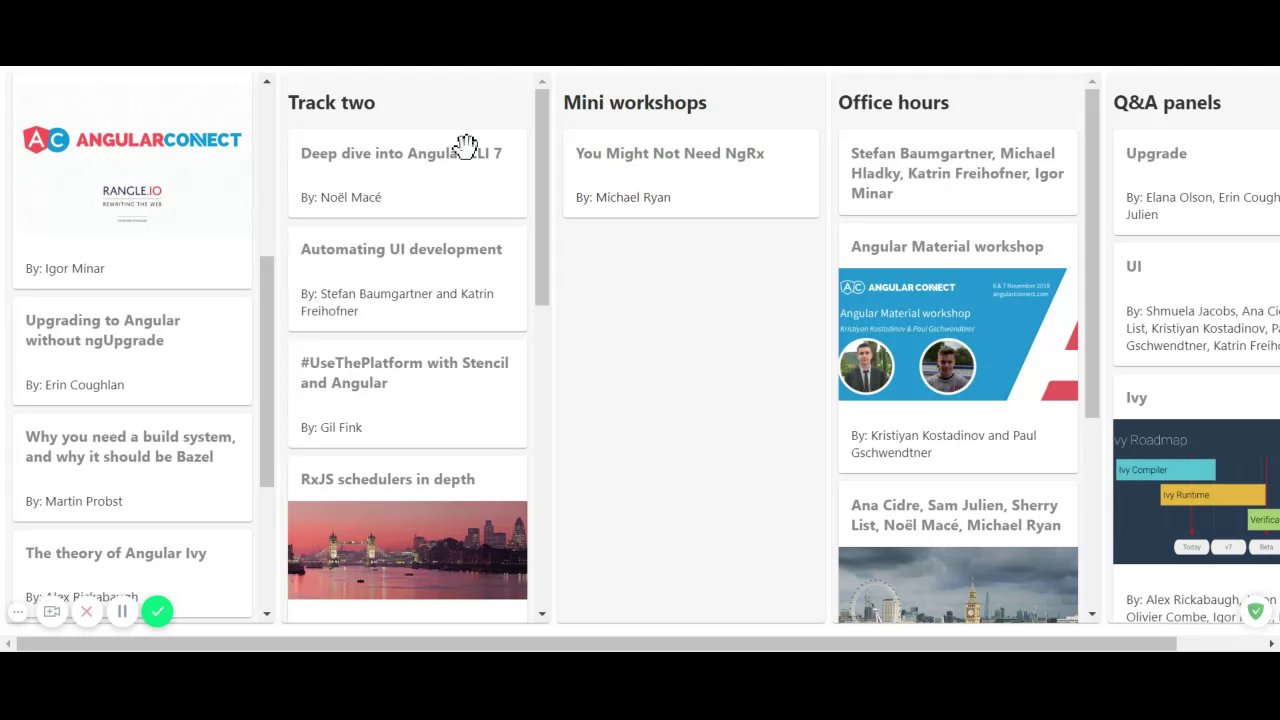Click the 'By: Igor Minar' text
The width and height of the screenshot is (1280, 720).
pyautogui.click(x=65, y=268)
